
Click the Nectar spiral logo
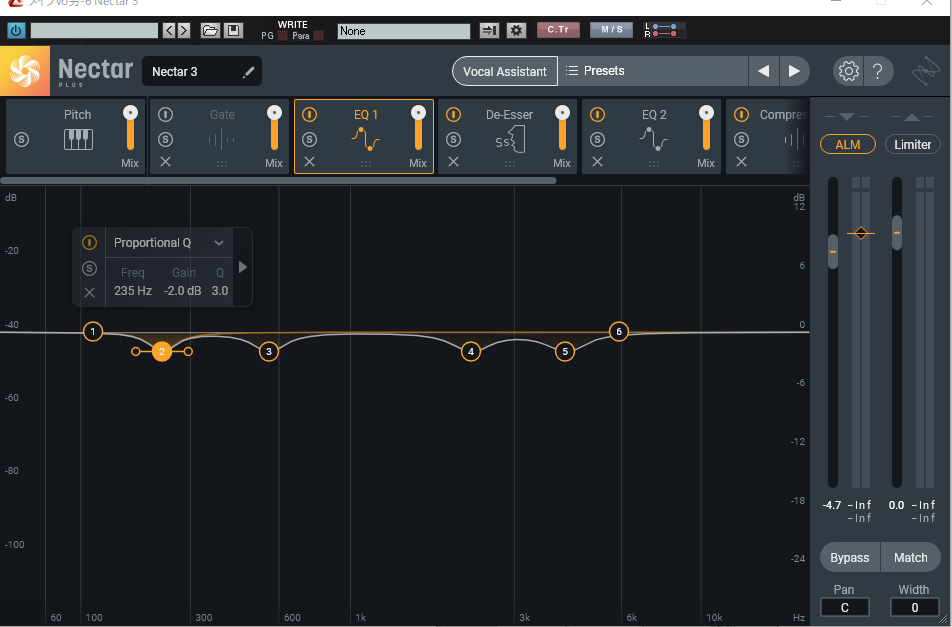25,71
